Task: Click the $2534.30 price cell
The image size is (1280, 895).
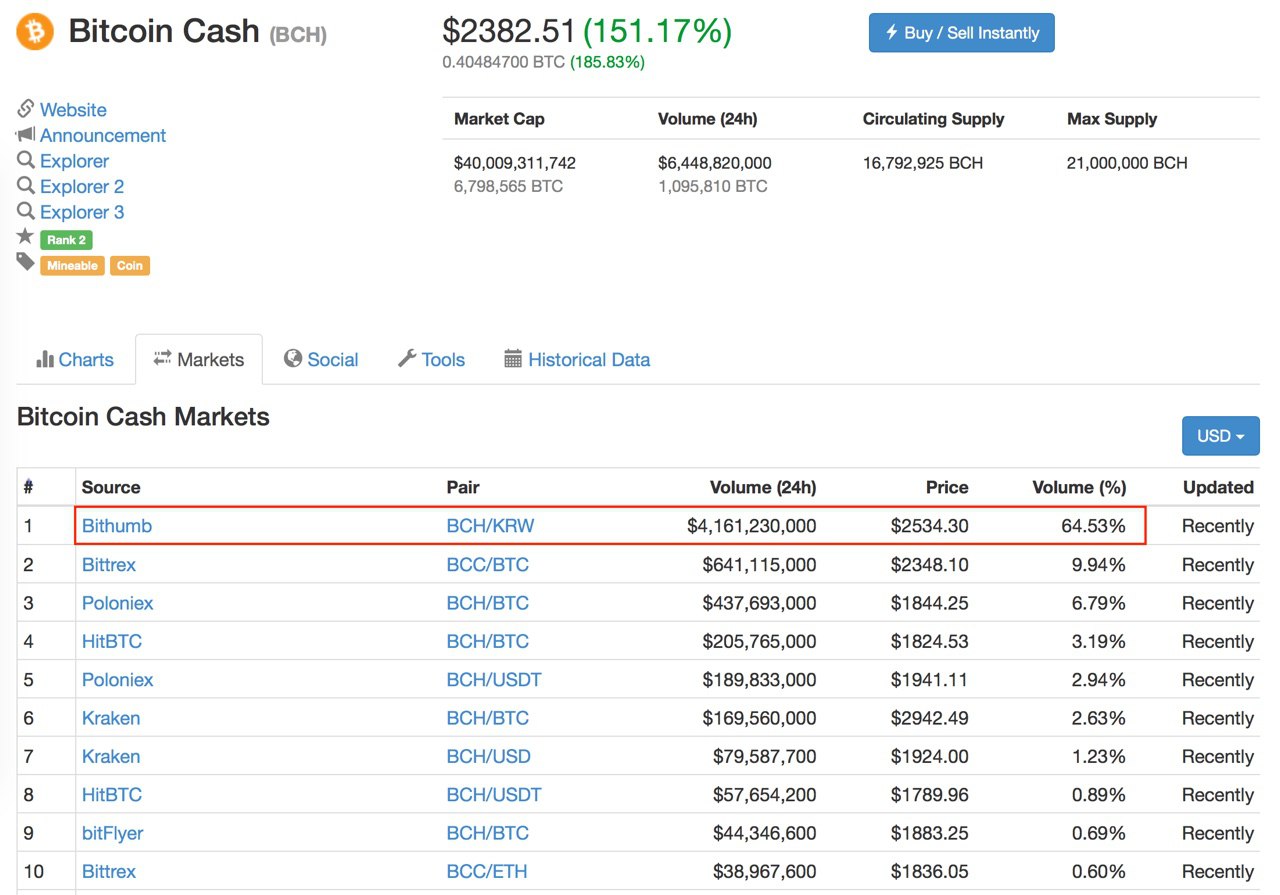Action: coord(930,526)
